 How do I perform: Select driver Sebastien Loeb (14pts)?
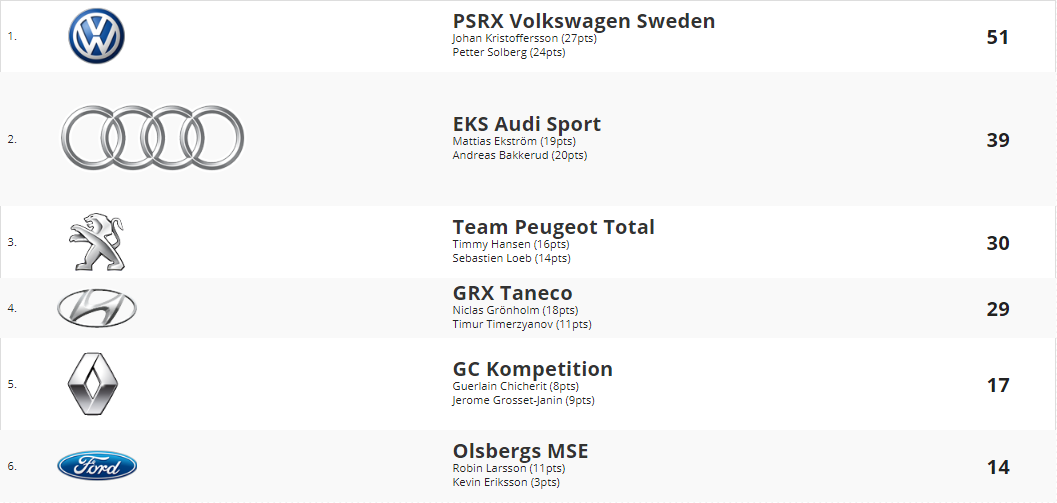click(512, 258)
